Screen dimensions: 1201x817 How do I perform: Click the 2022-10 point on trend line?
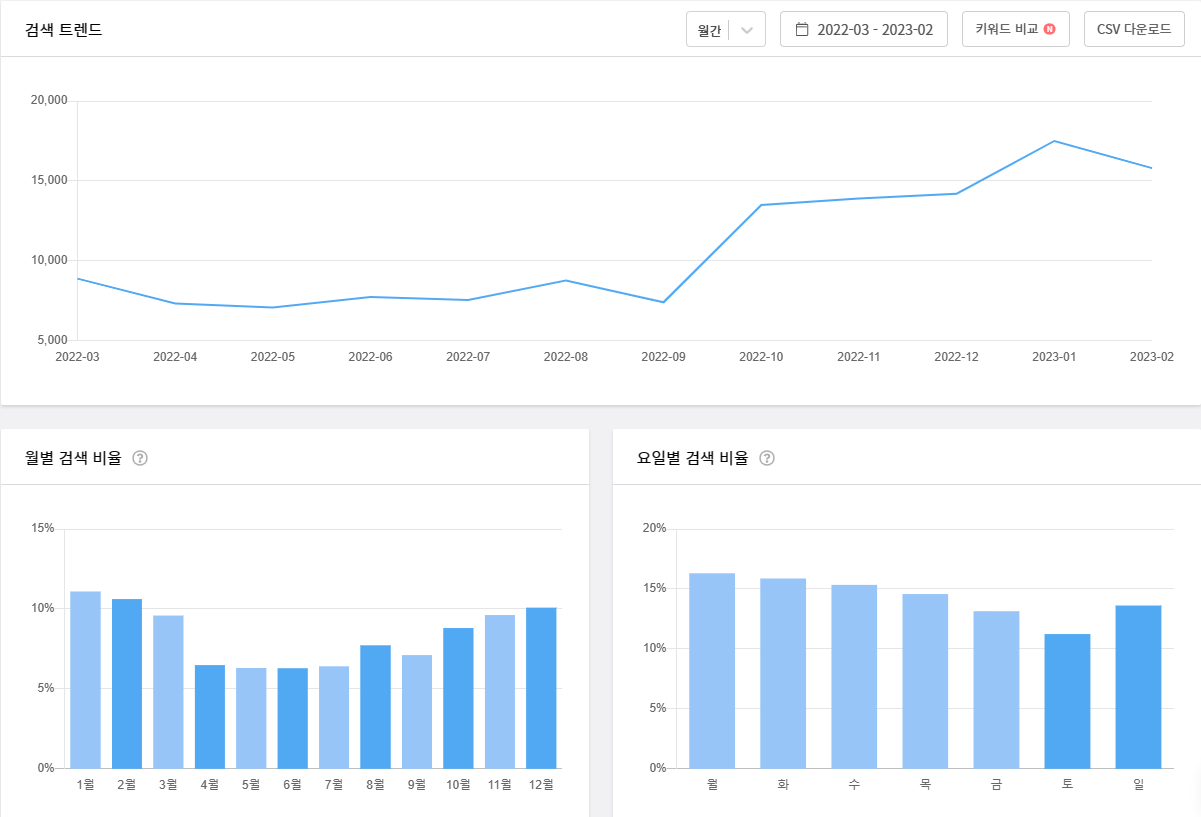pyautogui.click(x=761, y=205)
